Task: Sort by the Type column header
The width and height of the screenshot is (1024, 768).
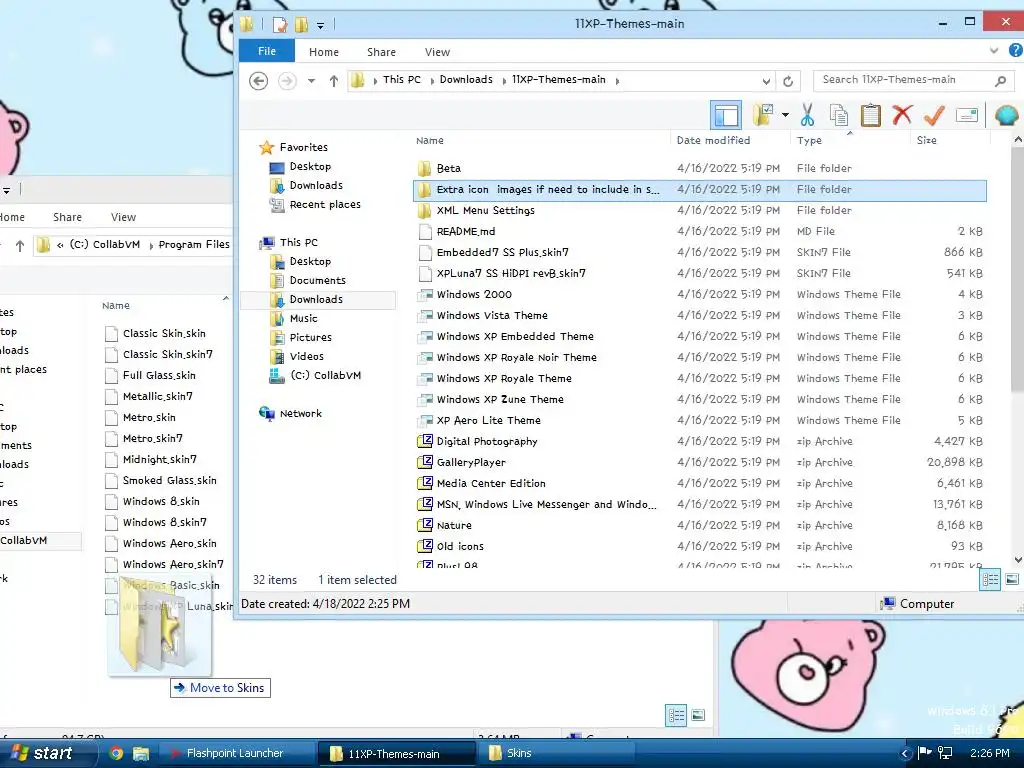Action: point(809,140)
